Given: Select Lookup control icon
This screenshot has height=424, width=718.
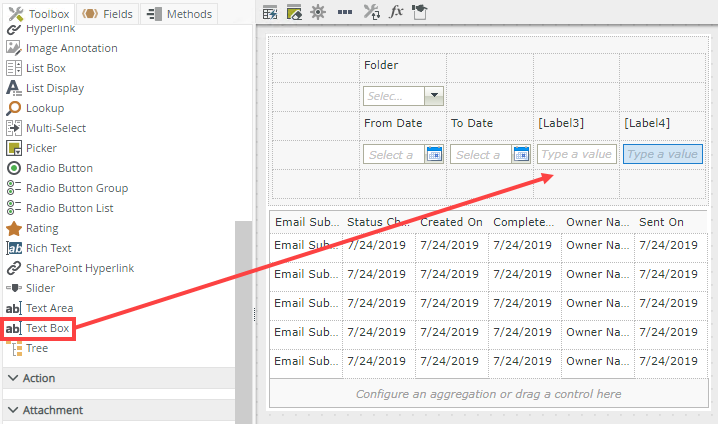Looking at the screenshot, I should click(x=14, y=108).
